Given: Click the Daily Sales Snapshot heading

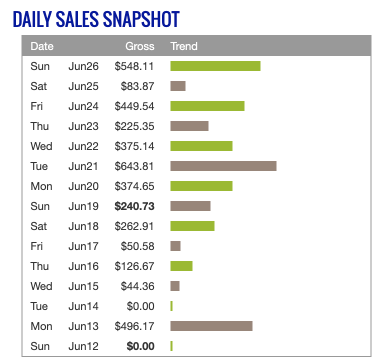Looking at the screenshot, I should tap(96, 19).
